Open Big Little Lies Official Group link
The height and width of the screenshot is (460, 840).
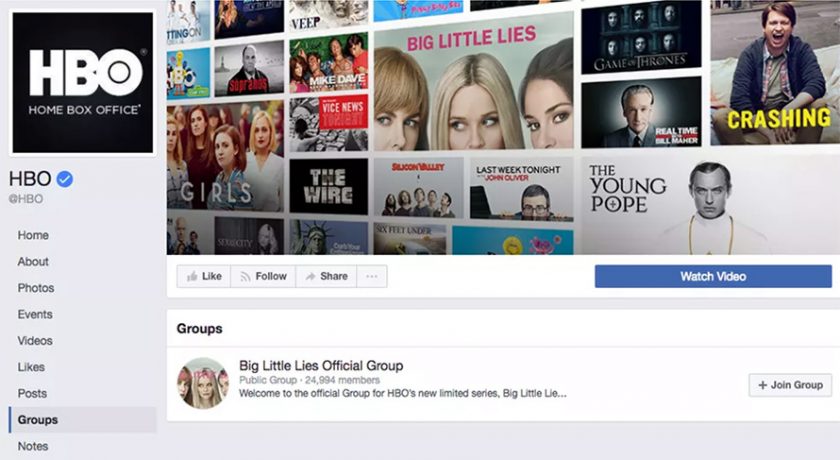[321, 366]
